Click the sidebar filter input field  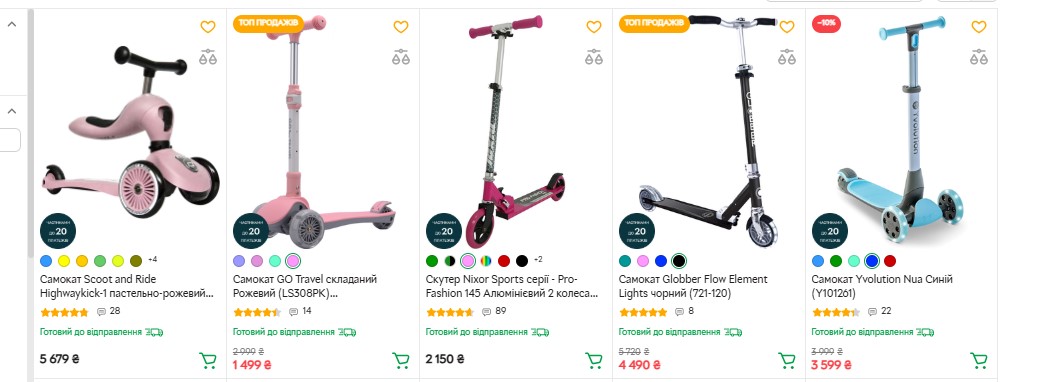[x=9, y=140]
